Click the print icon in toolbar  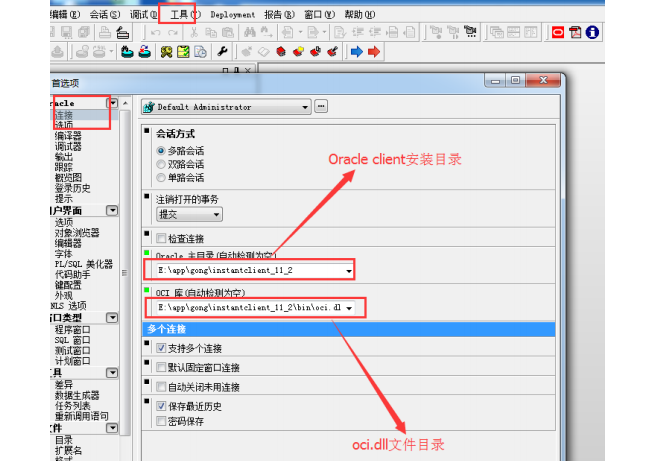[x=105, y=32]
